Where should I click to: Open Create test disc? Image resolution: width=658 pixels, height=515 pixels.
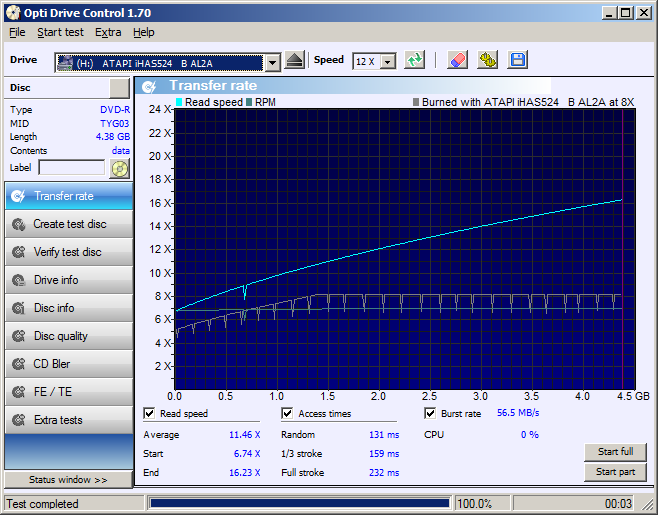pos(69,224)
